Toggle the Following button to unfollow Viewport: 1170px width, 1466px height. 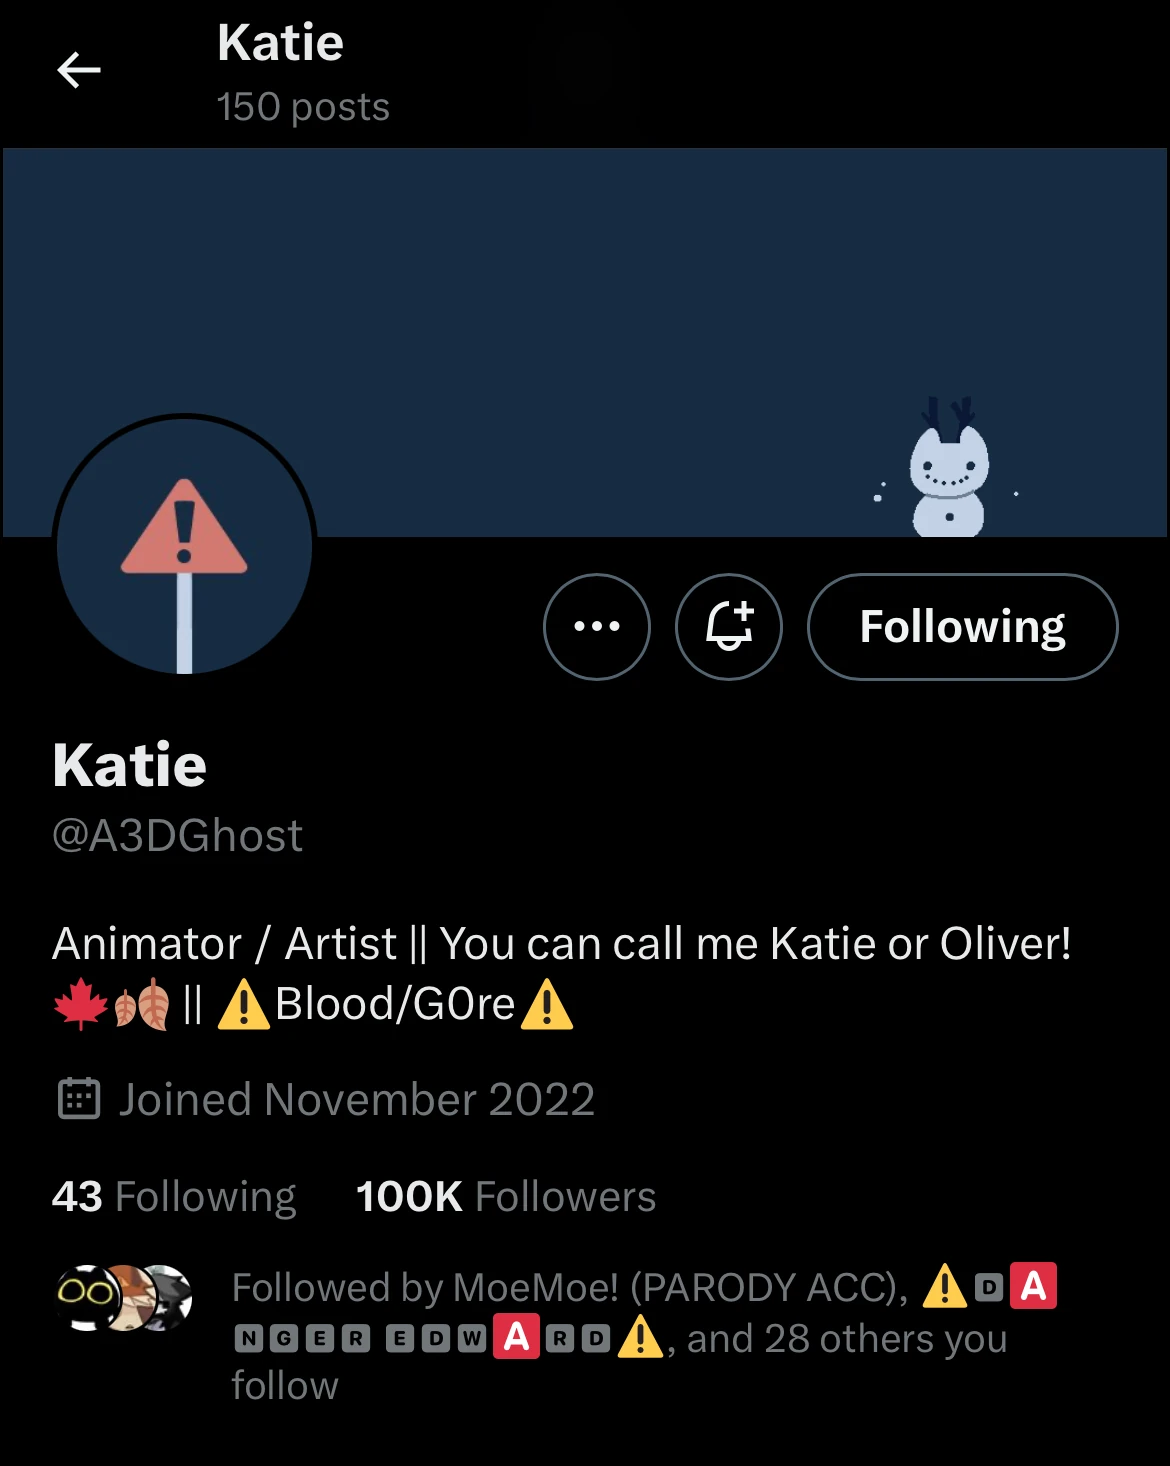pyautogui.click(x=962, y=627)
